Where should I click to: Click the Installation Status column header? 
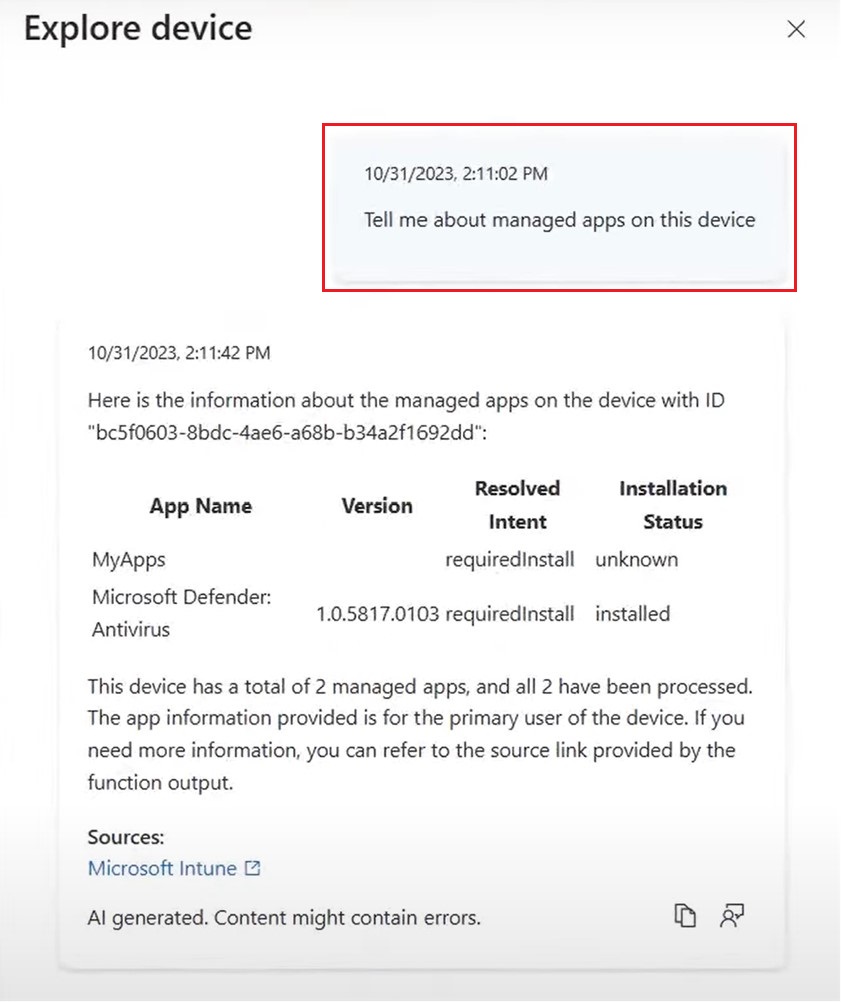coord(672,505)
